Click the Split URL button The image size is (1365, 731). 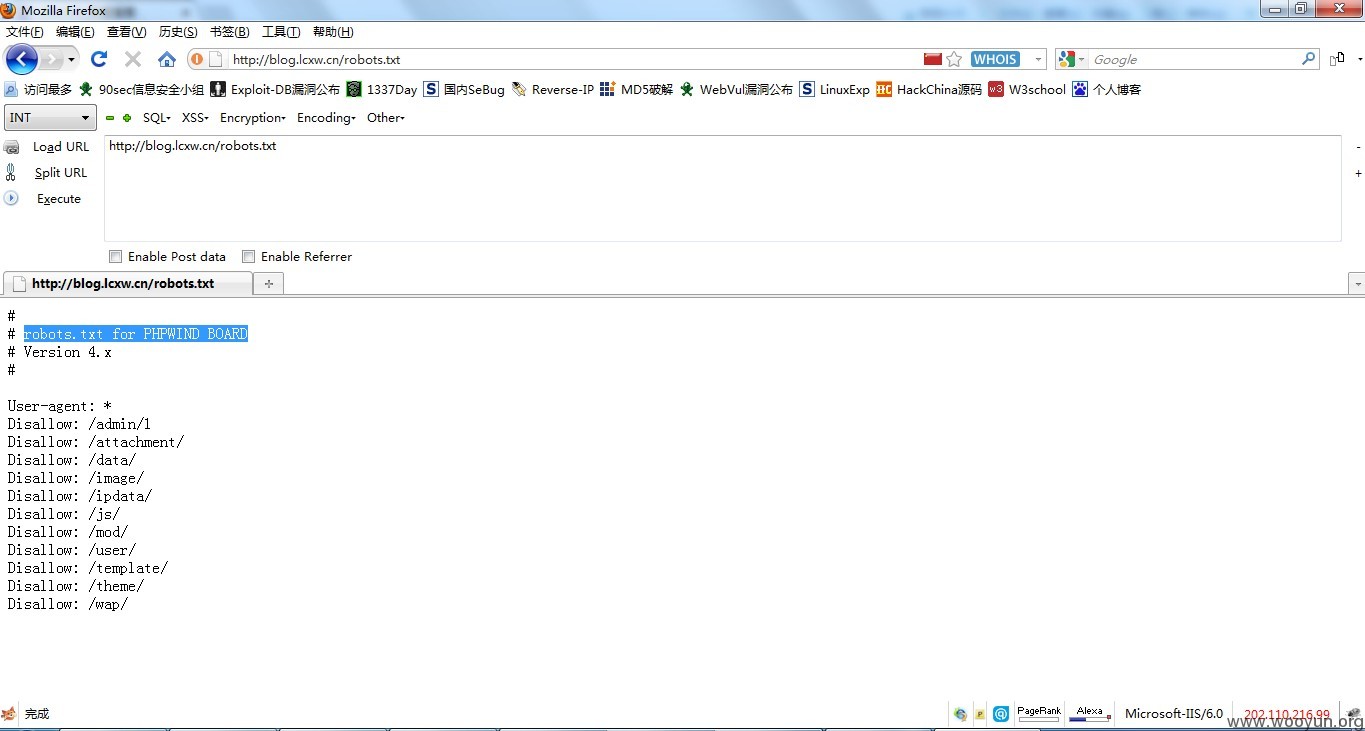click(47, 173)
